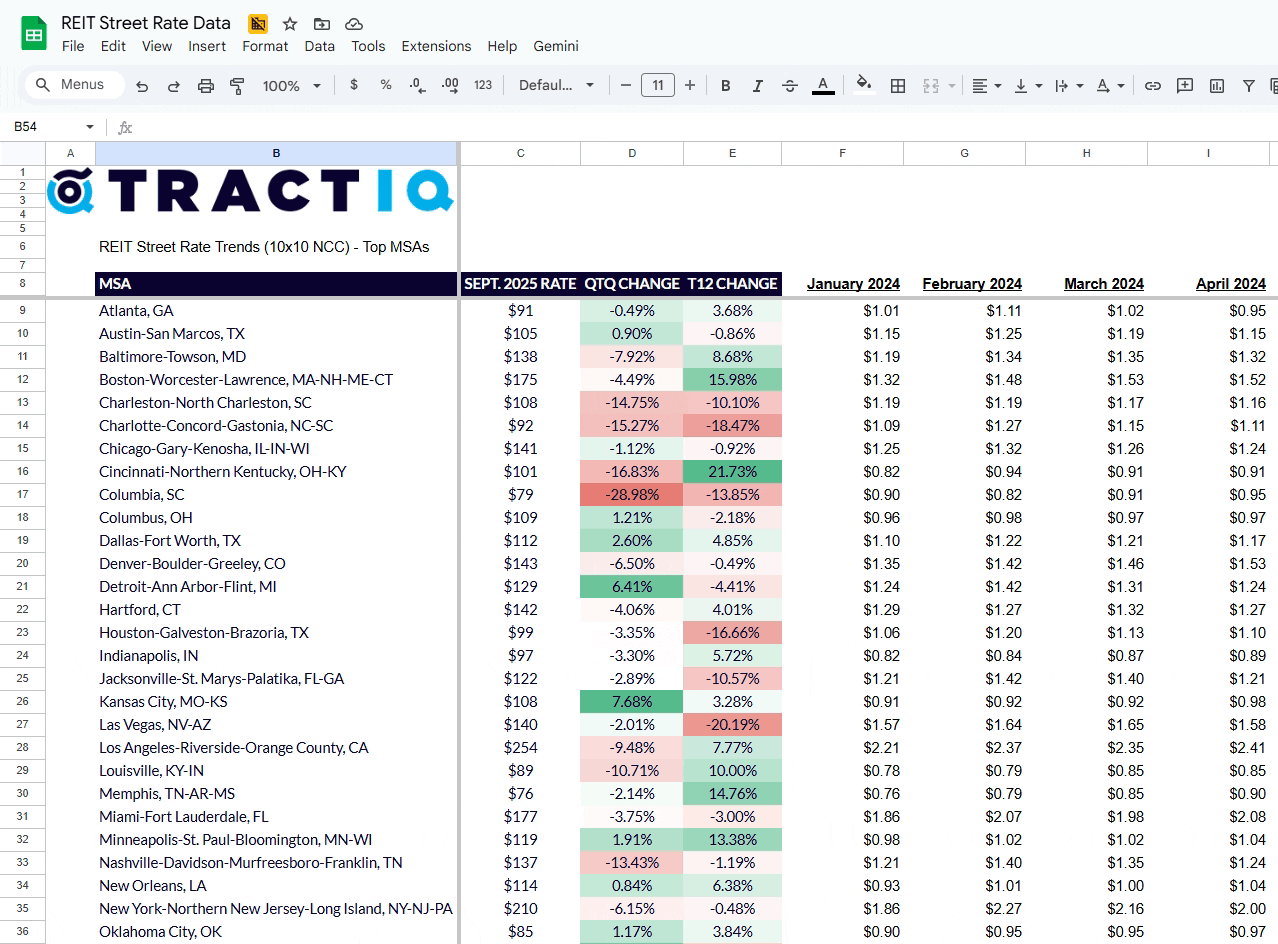Toggle bold formatting
The height and width of the screenshot is (944, 1278).
[x=726, y=86]
